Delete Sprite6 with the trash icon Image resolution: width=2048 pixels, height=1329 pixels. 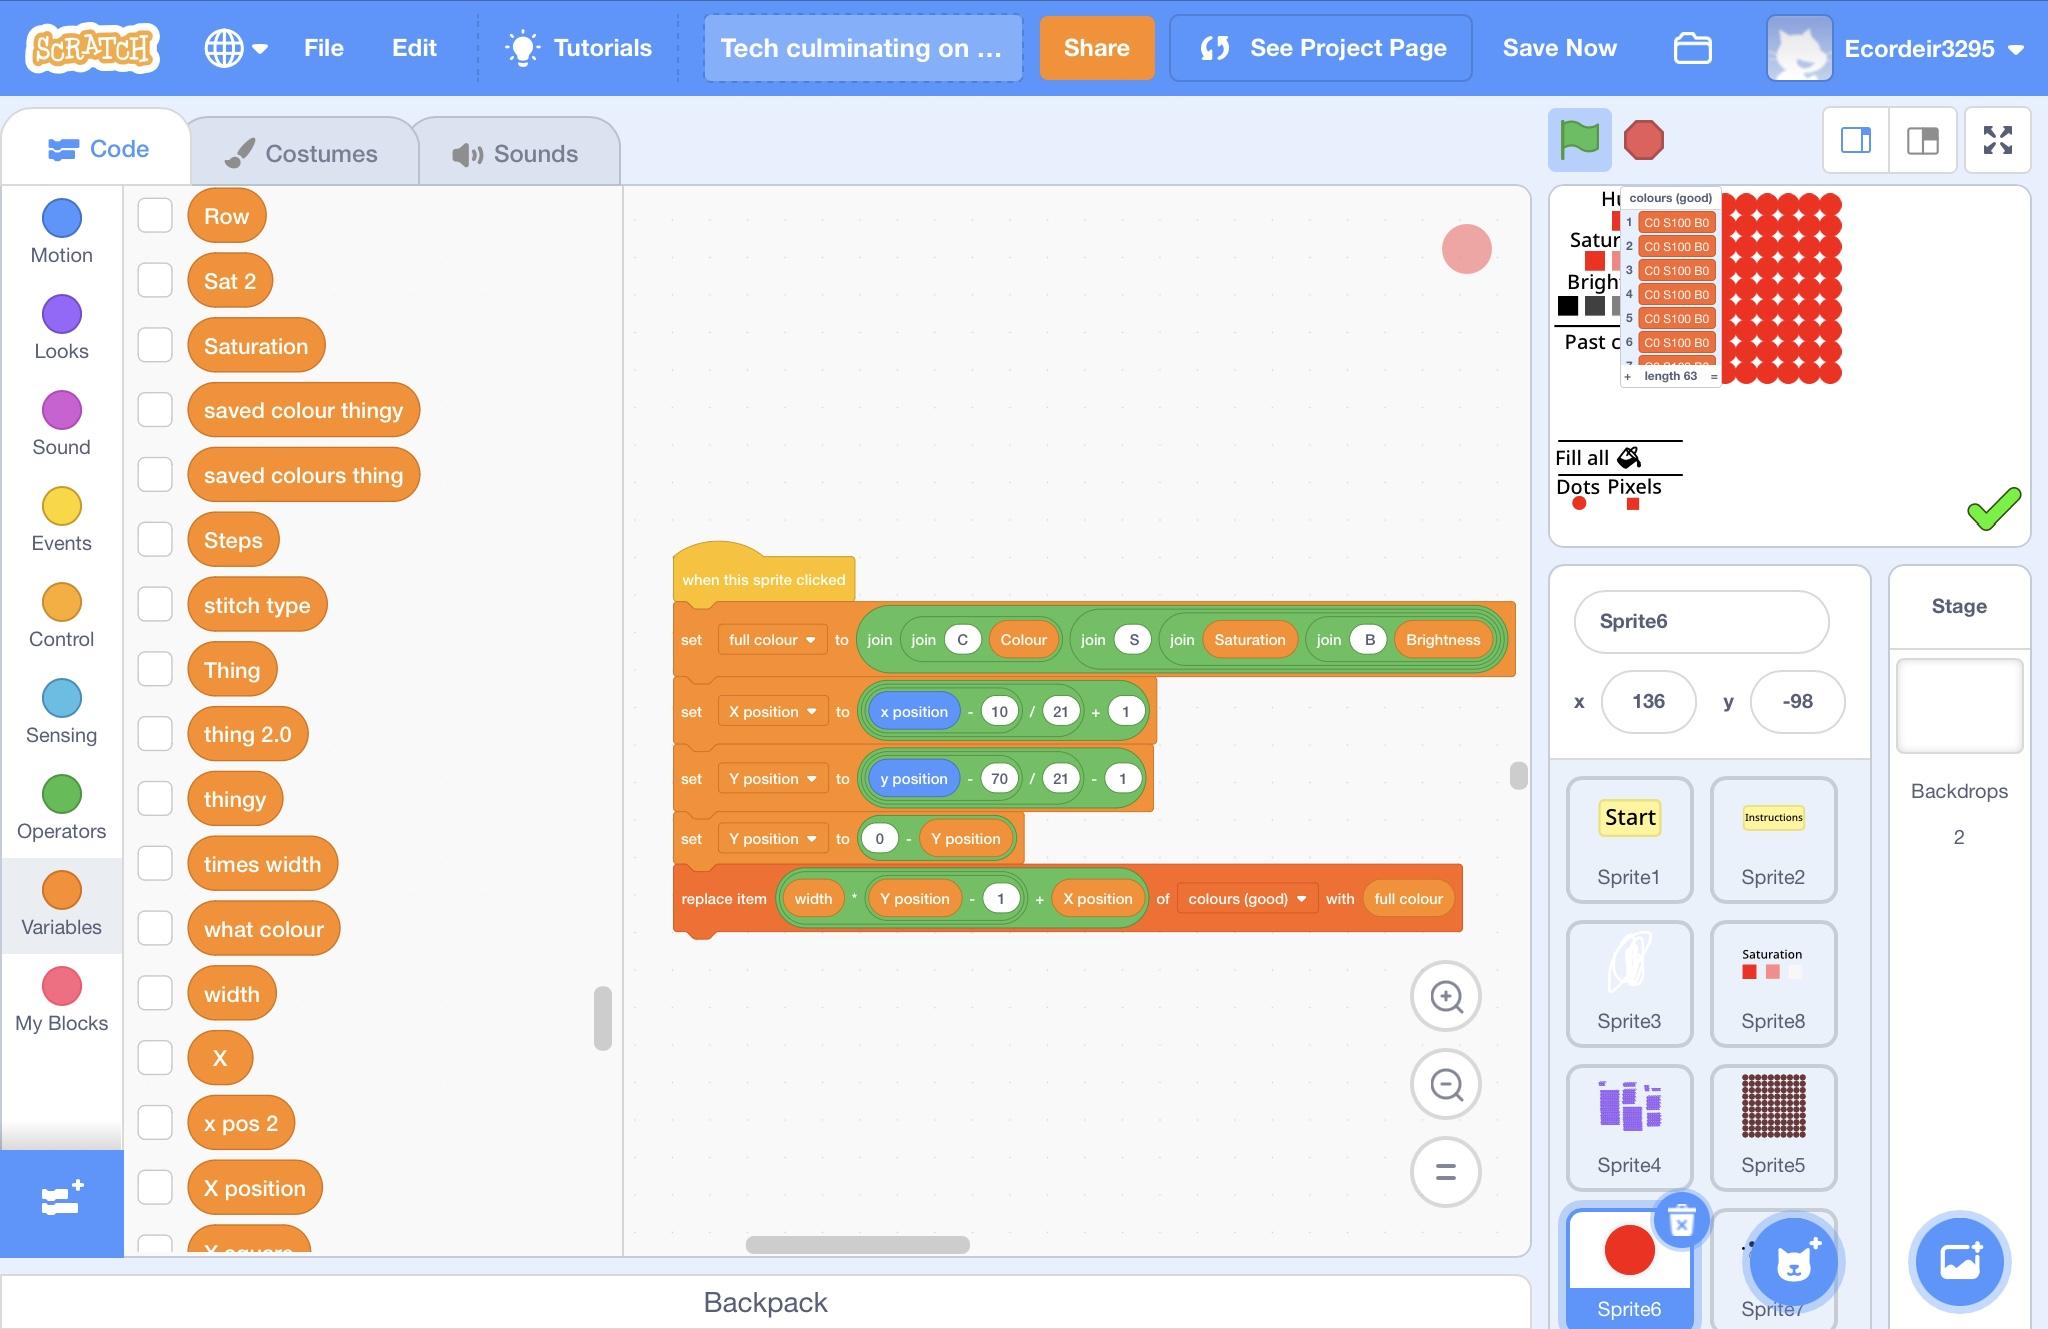(1681, 1220)
